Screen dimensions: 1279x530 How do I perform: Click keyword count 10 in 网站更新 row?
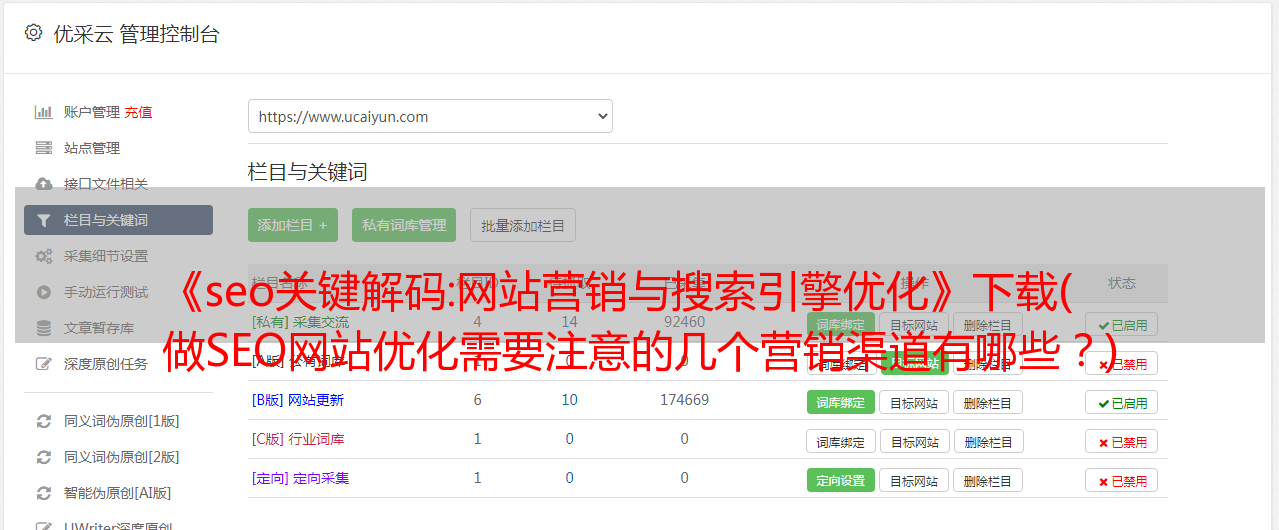coord(569,400)
